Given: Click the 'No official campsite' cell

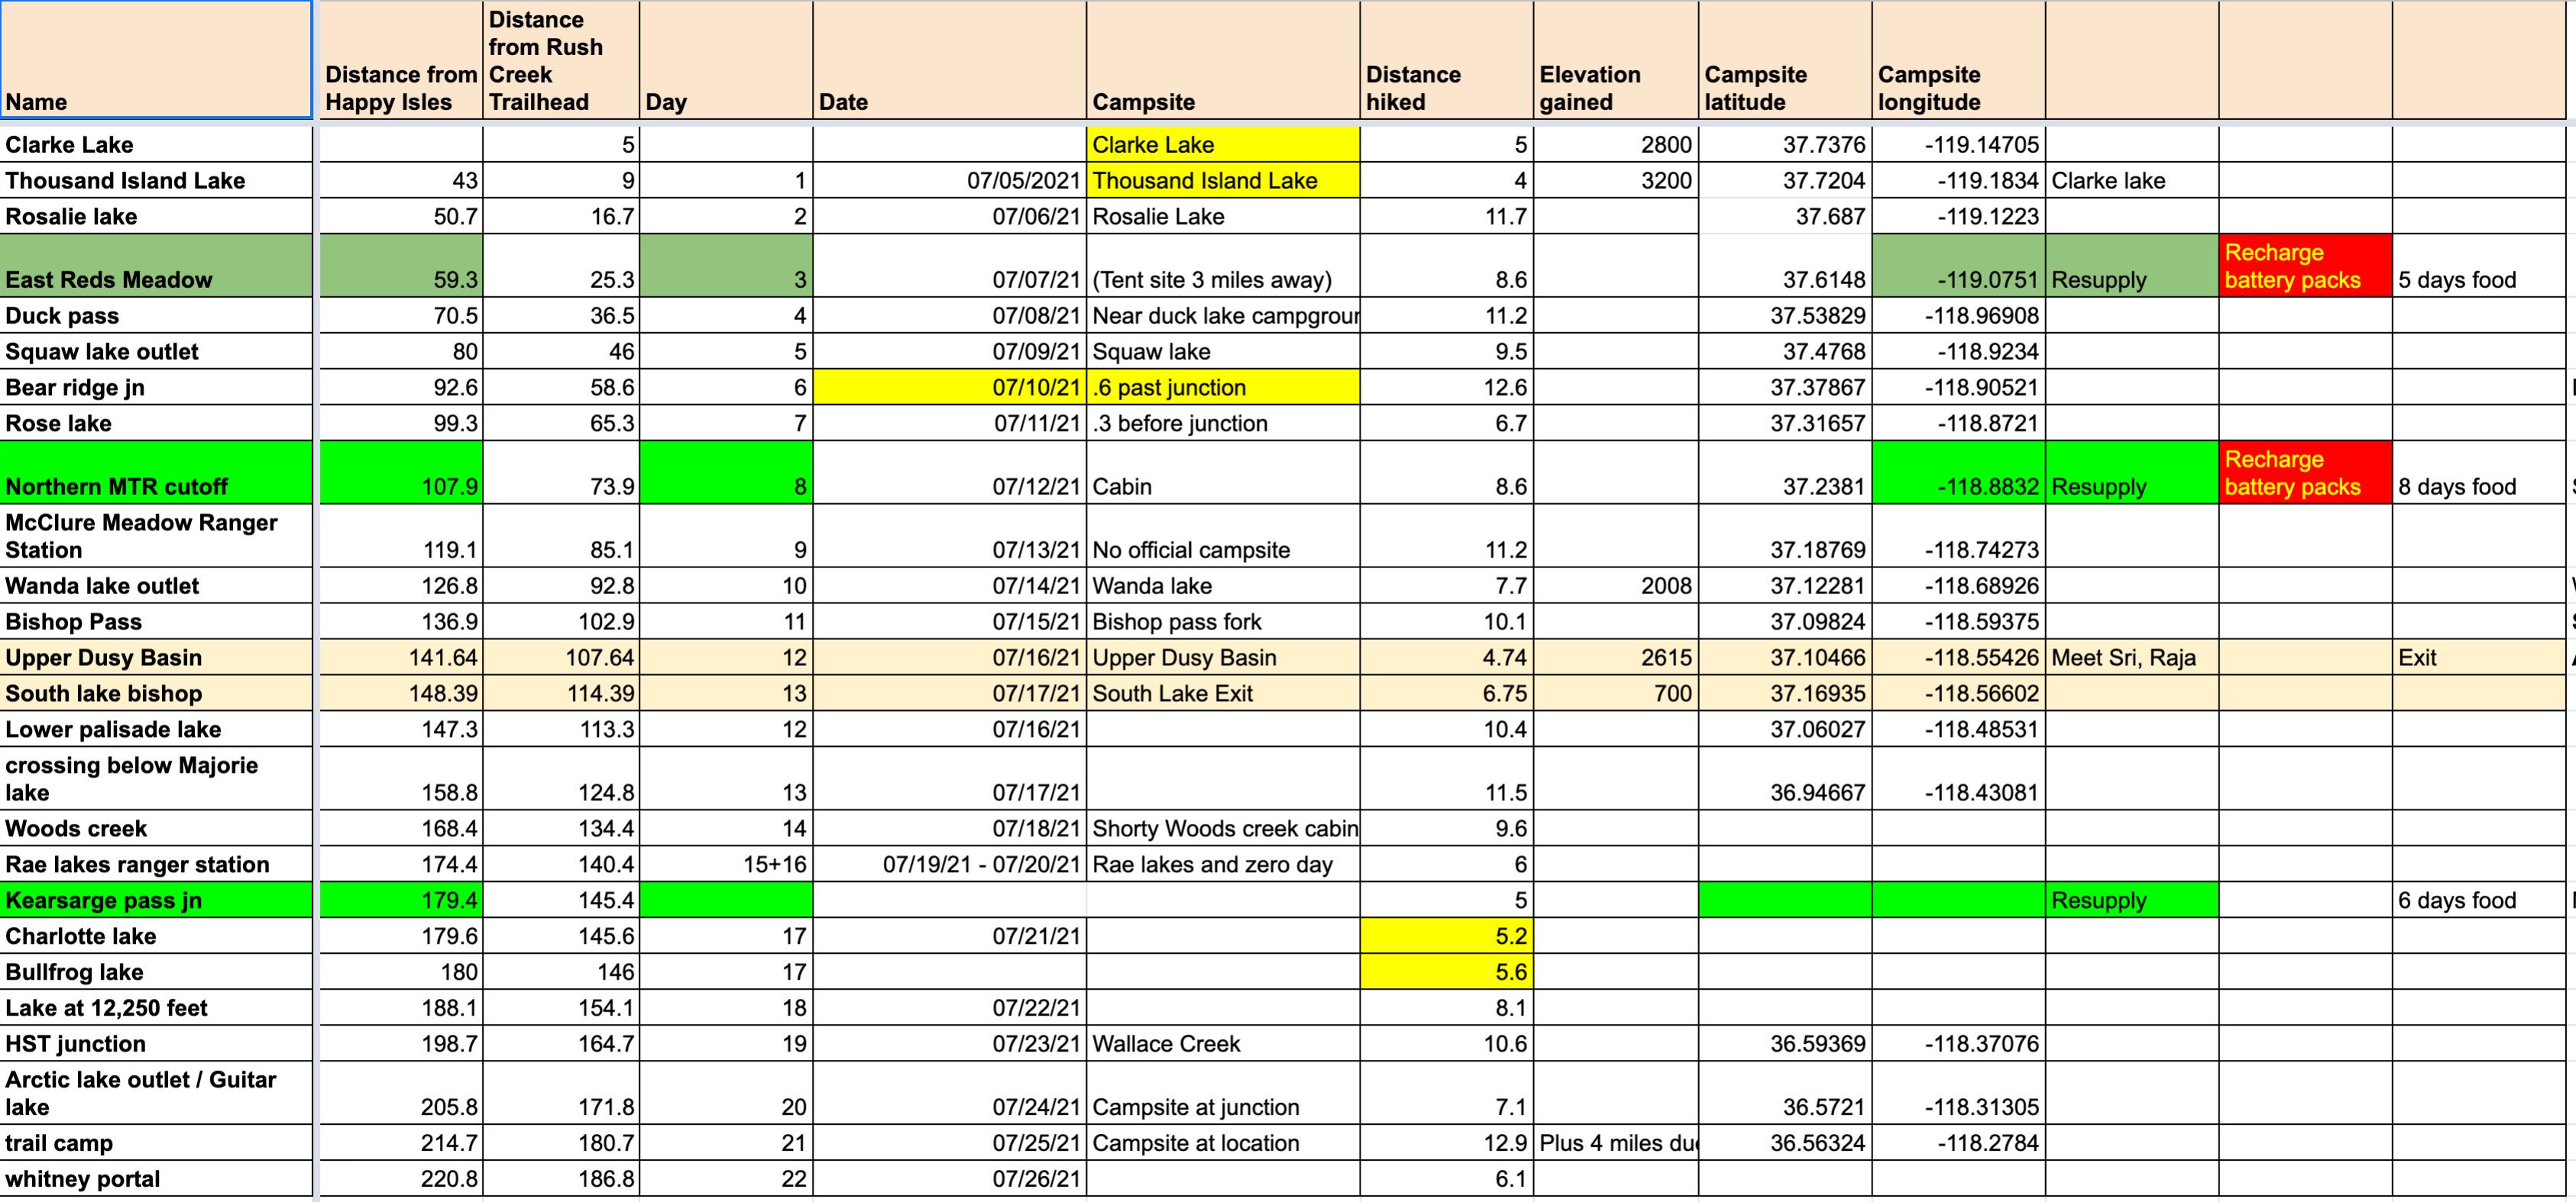Looking at the screenshot, I should [1223, 535].
